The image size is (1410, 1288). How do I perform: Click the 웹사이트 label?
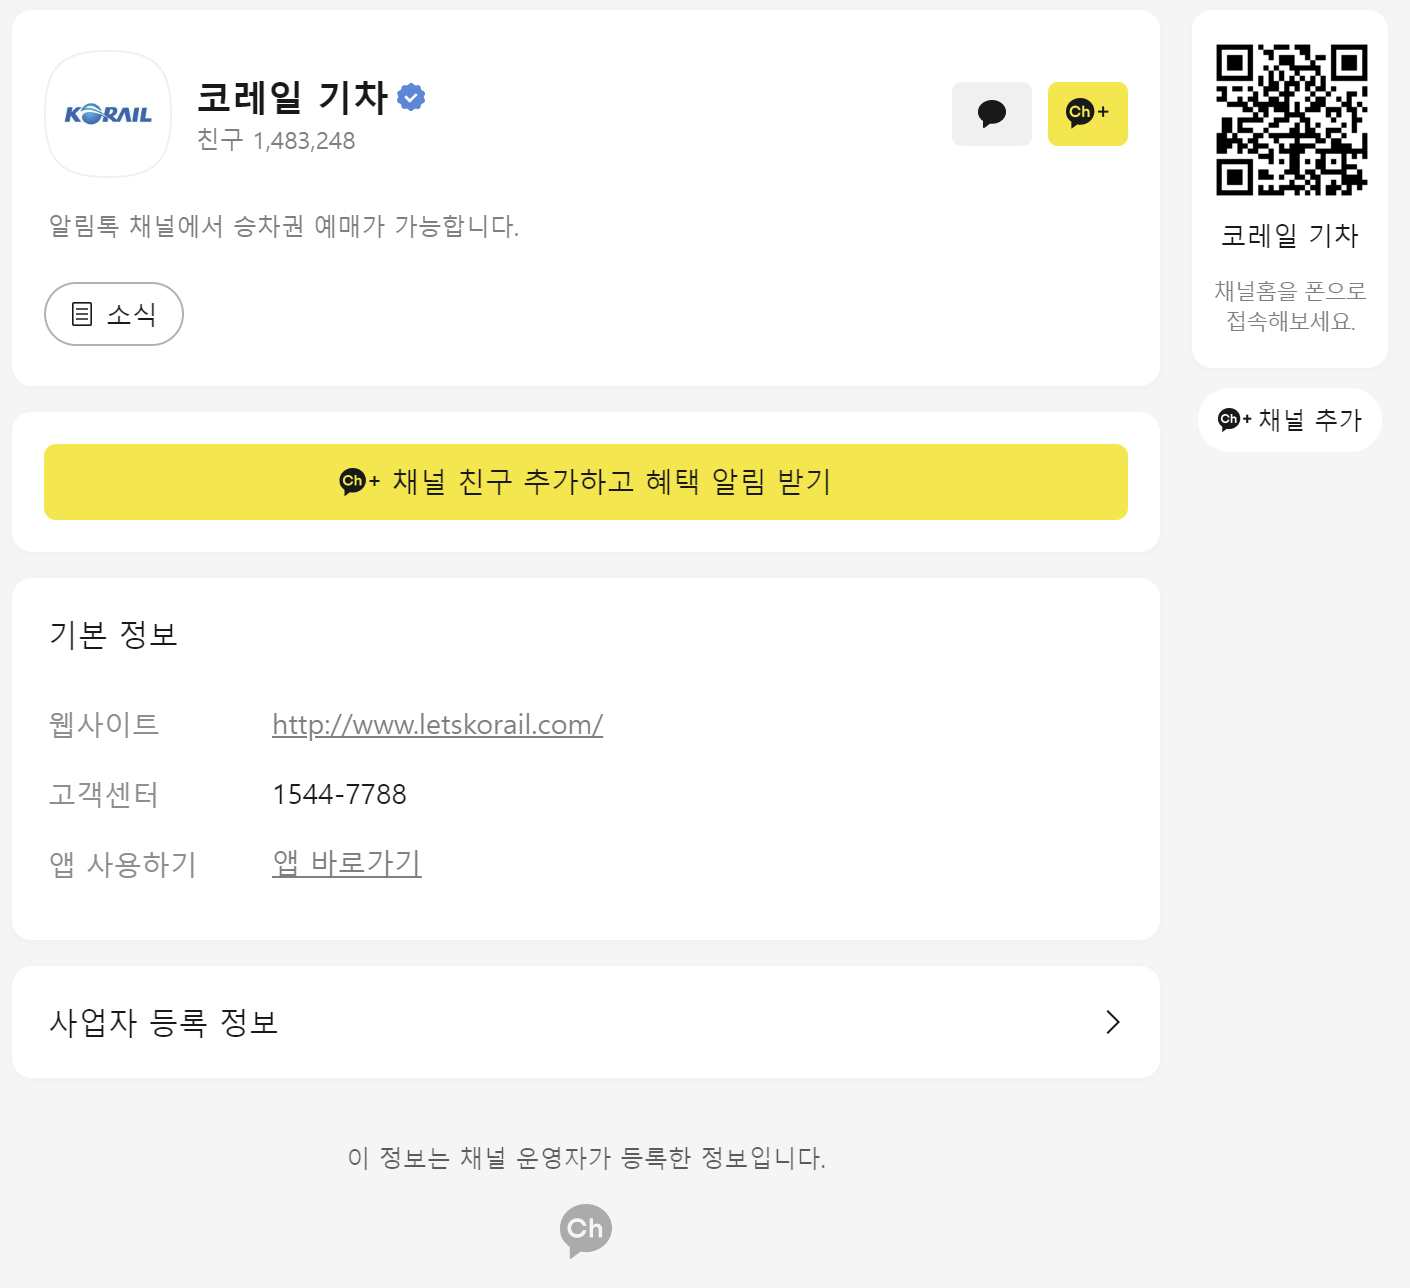tap(104, 724)
